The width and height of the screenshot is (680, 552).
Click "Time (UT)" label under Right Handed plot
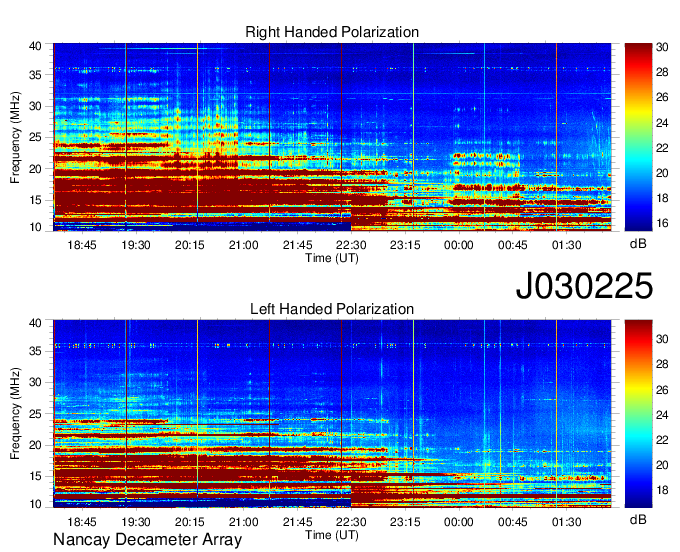click(332, 258)
